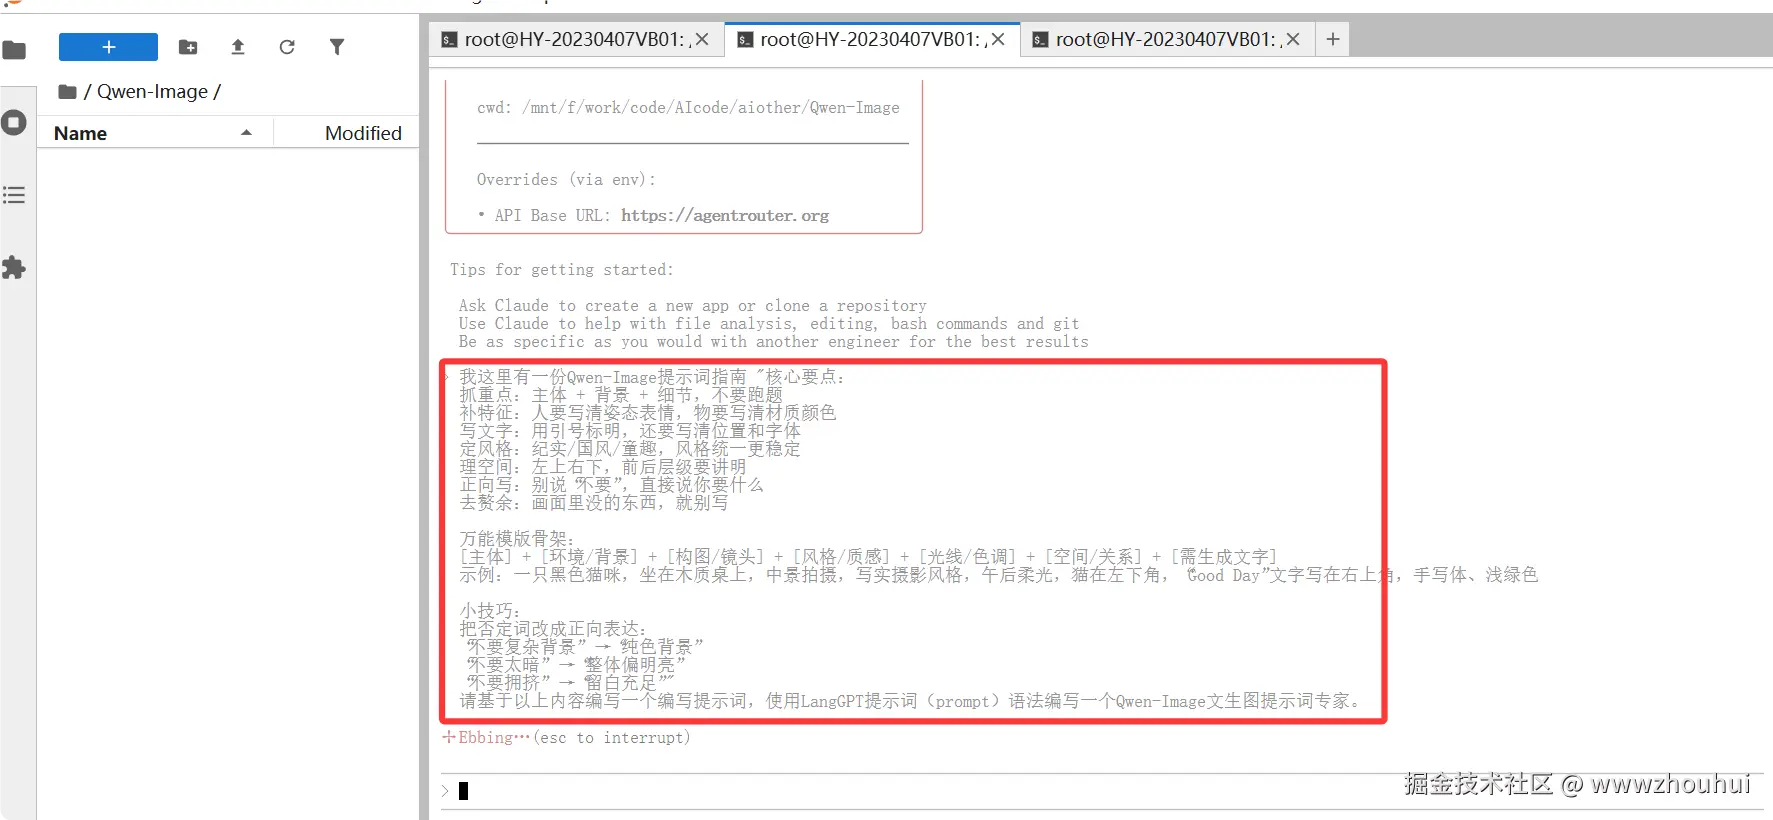Switch to the first terminal tab
The width and height of the screenshot is (1773, 820).
[x=575, y=40]
